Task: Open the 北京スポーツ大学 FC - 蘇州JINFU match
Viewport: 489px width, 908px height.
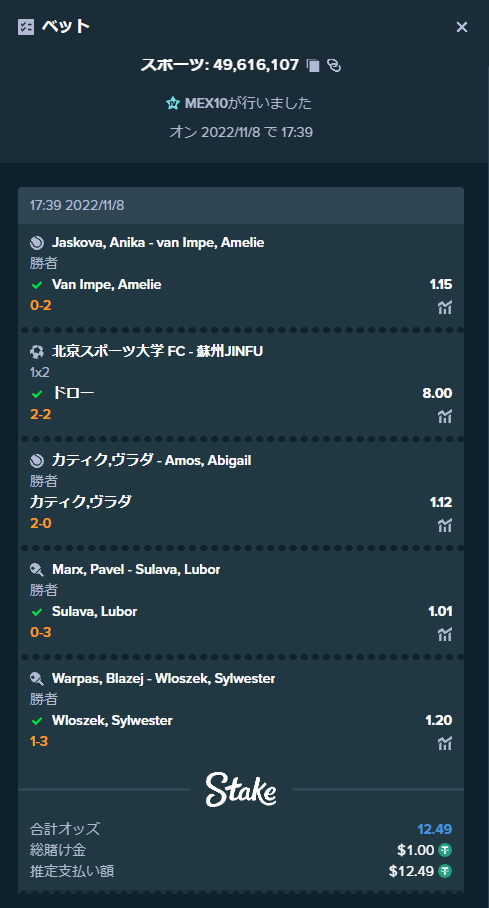Action: point(158,351)
